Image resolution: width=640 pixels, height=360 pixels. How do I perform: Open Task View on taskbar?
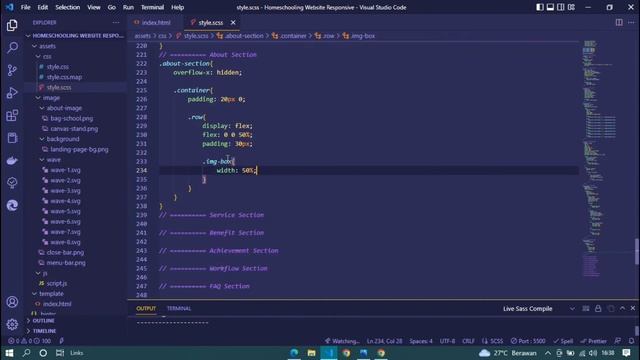[60, 353]
